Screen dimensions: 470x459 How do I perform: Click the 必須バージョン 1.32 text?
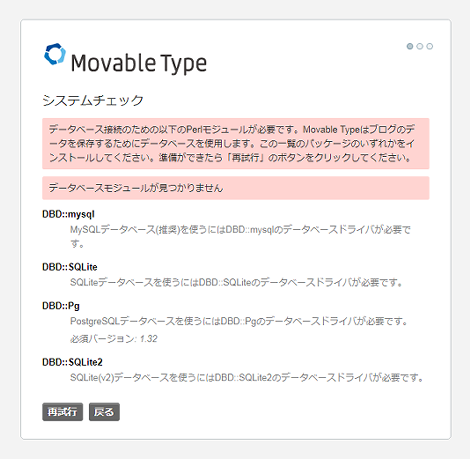114,339
